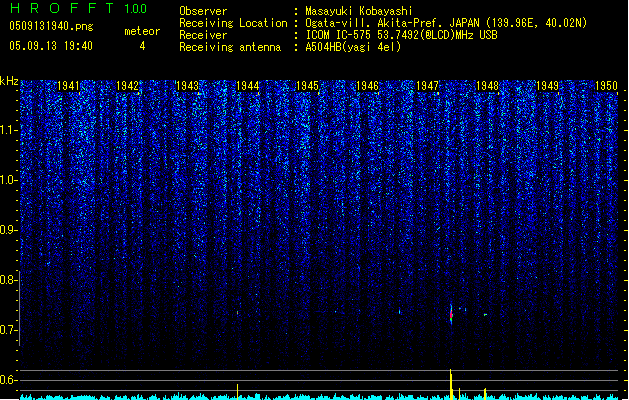
Task: Click observer name Masayuki Kobayashi
Action: click(x=359, y=11)
